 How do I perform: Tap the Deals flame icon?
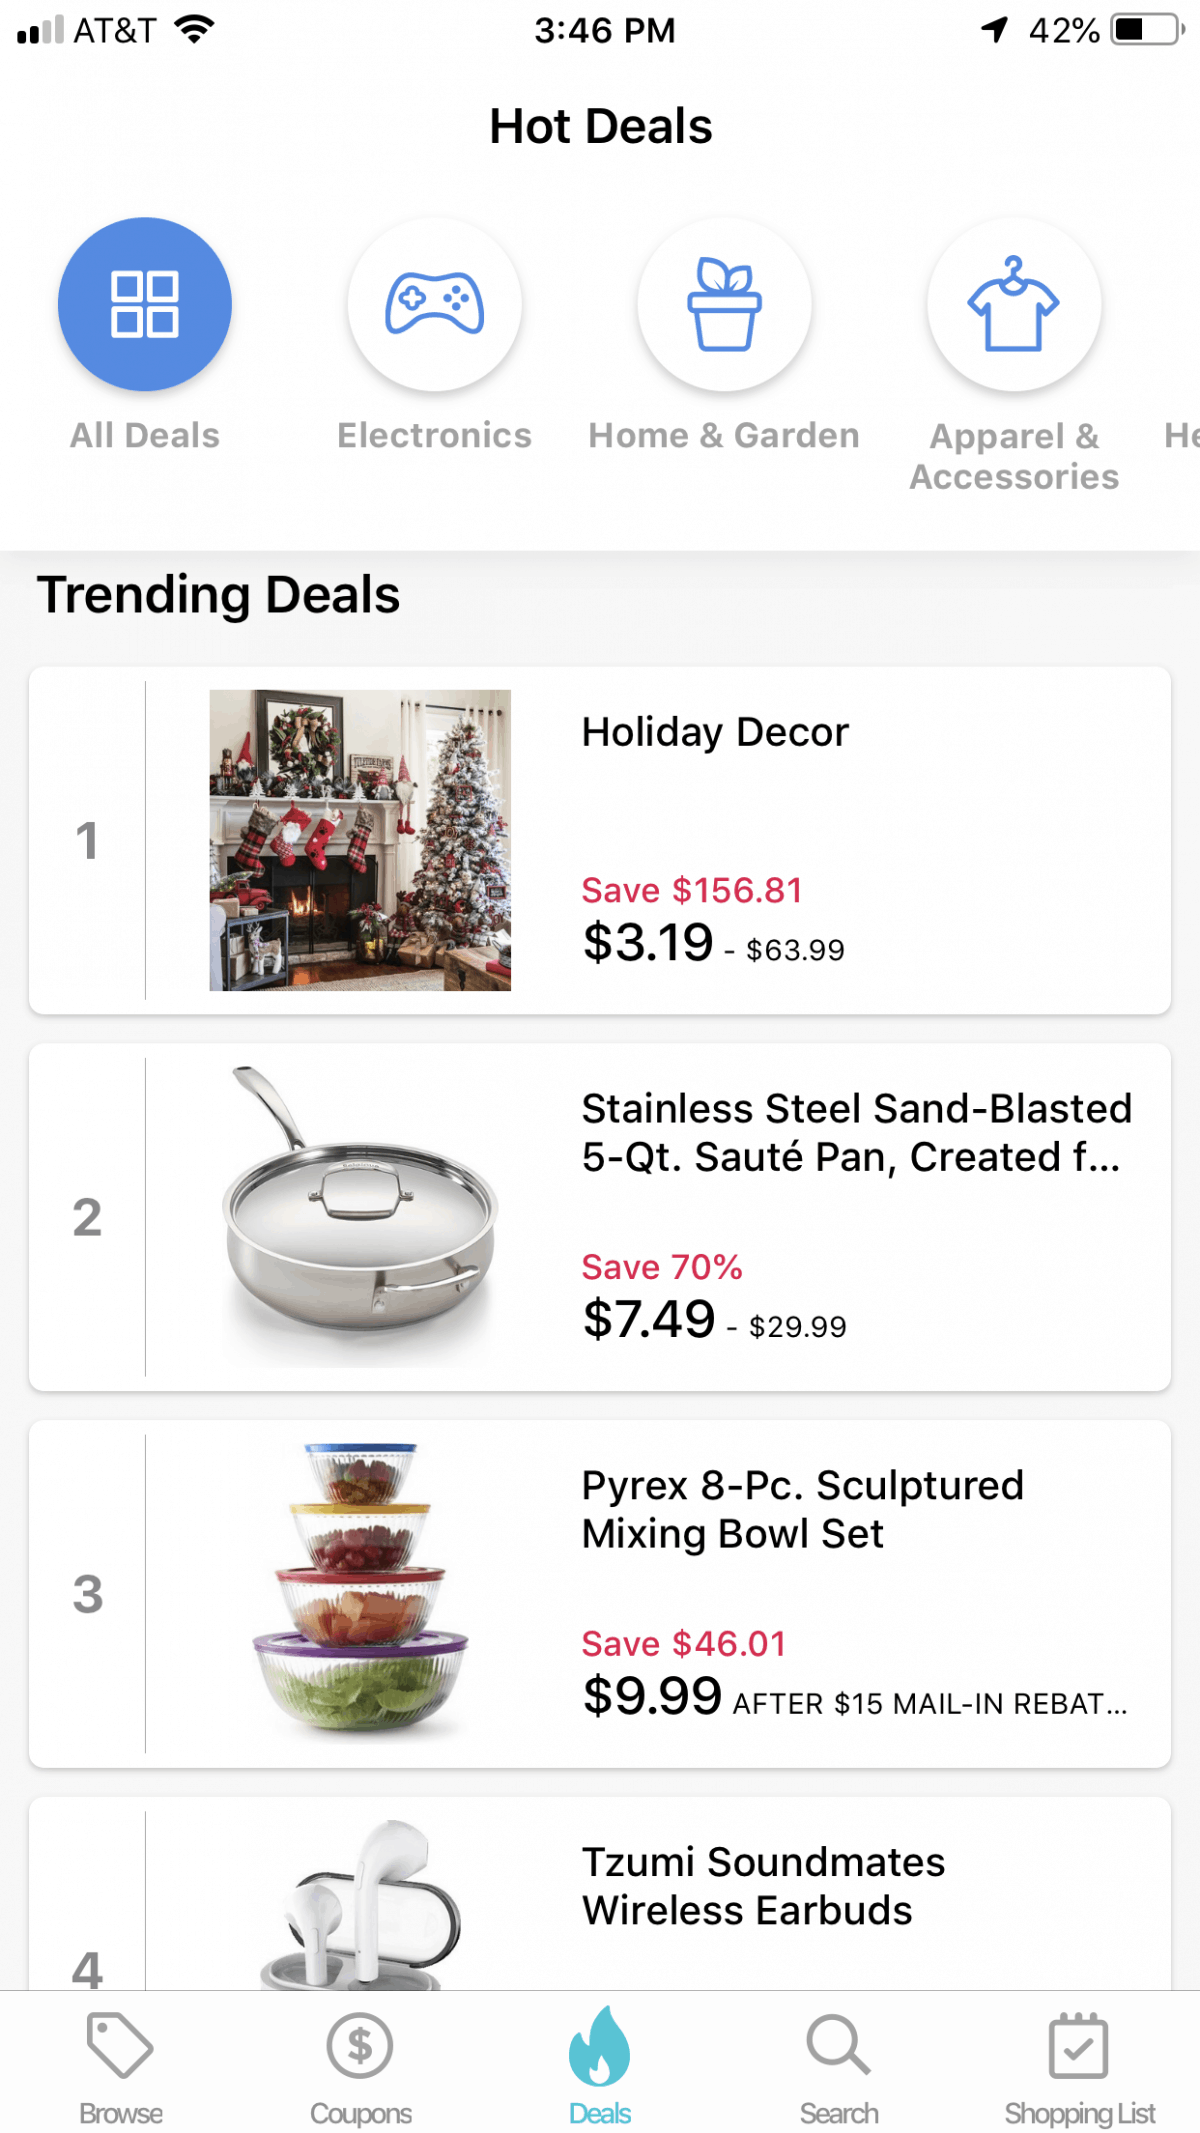point(600,2045)
